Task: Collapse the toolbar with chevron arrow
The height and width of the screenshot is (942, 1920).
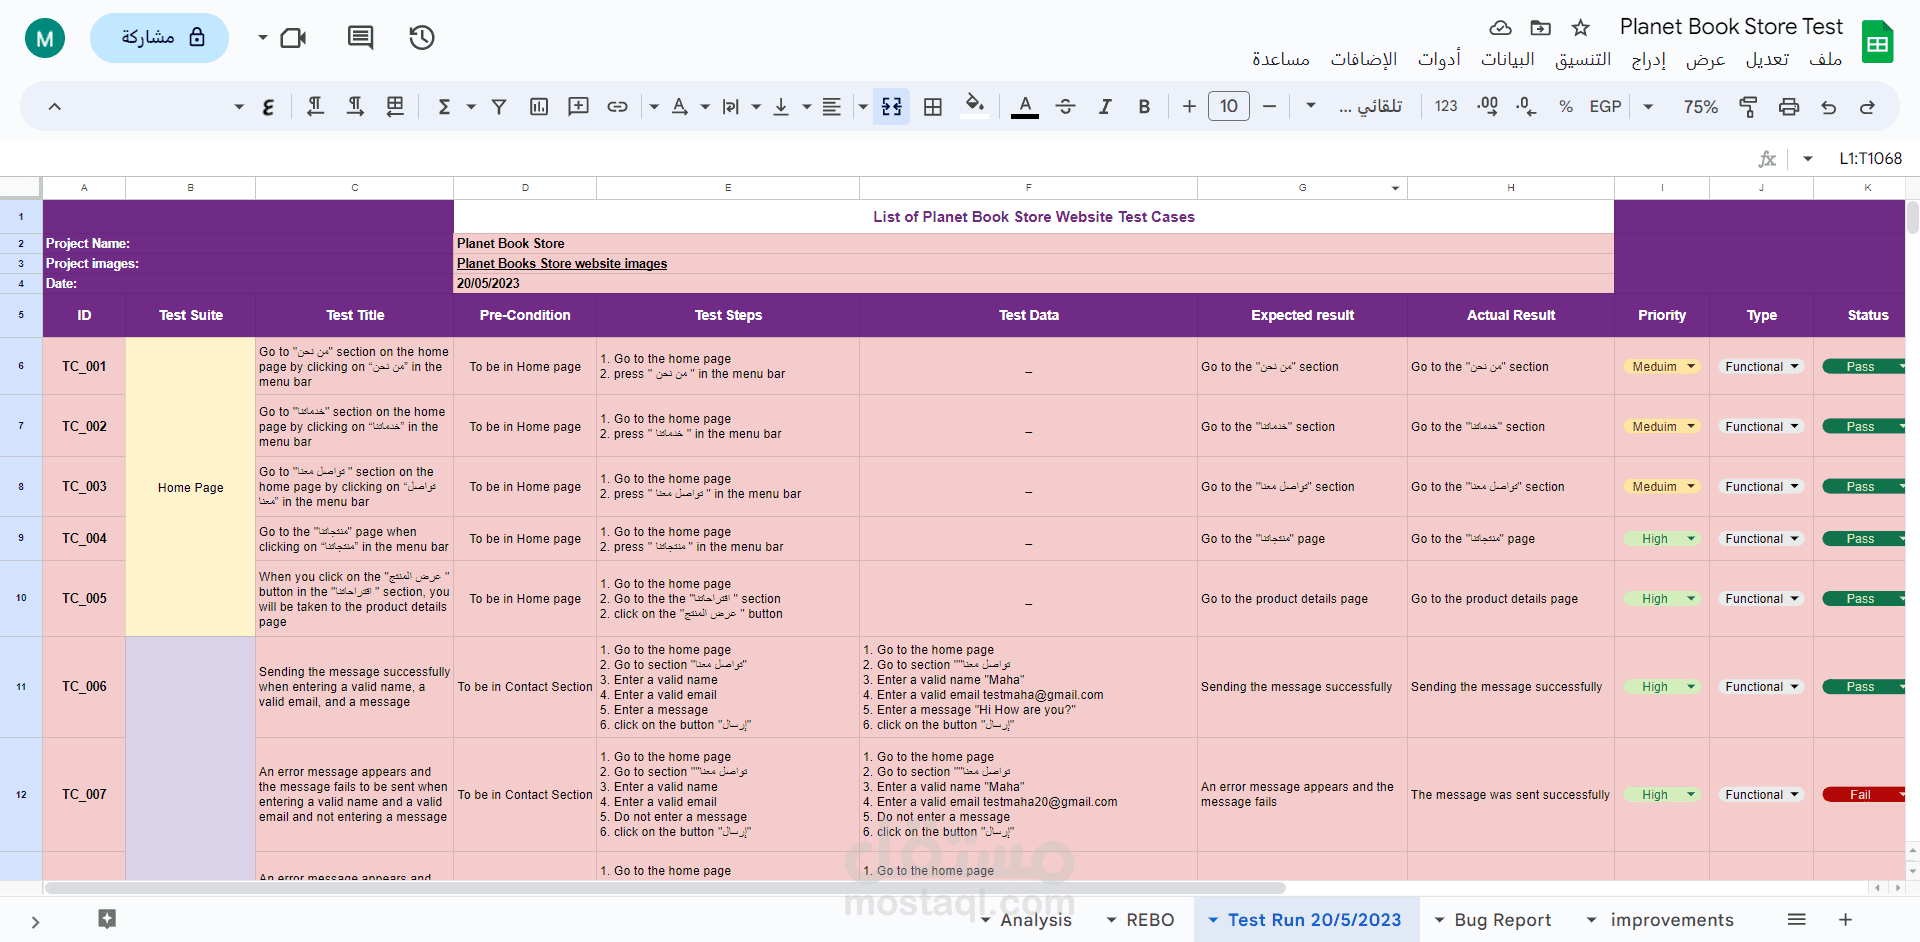Action: pyautogui.click(x=55, y=106)
